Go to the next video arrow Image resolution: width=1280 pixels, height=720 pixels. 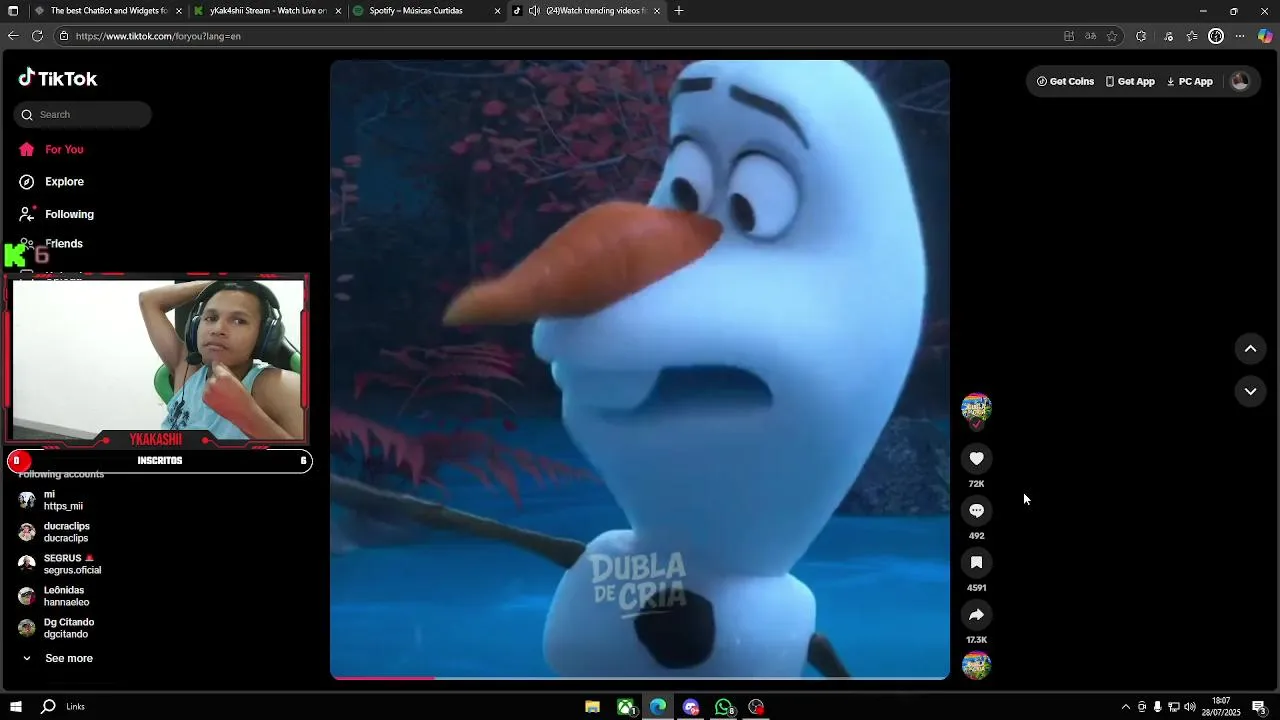(x=1250, y=392)
